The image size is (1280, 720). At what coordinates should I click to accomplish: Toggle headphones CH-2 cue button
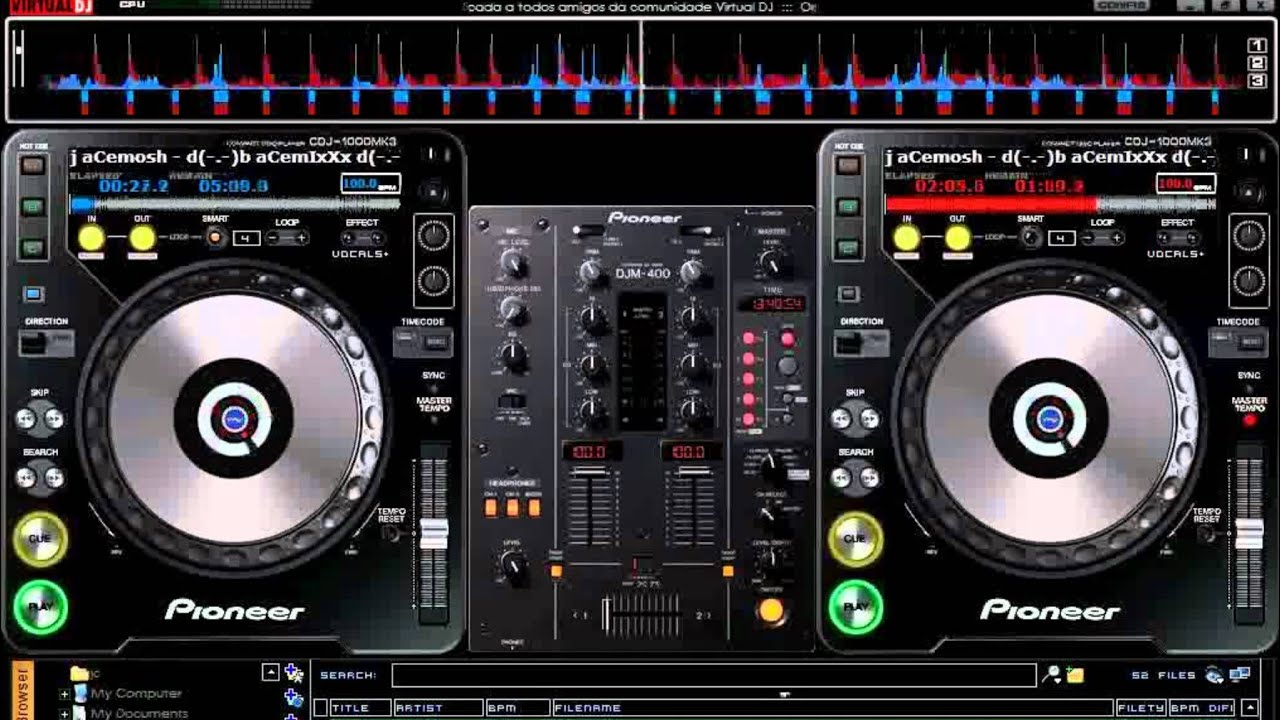512,507
